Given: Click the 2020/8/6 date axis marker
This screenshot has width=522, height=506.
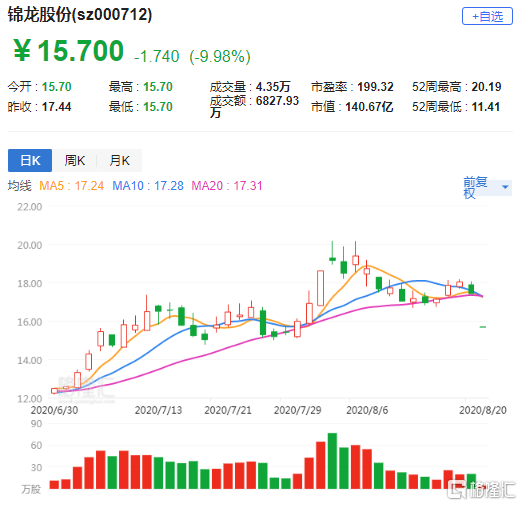Looking at the screenshot, I should 367,410.
